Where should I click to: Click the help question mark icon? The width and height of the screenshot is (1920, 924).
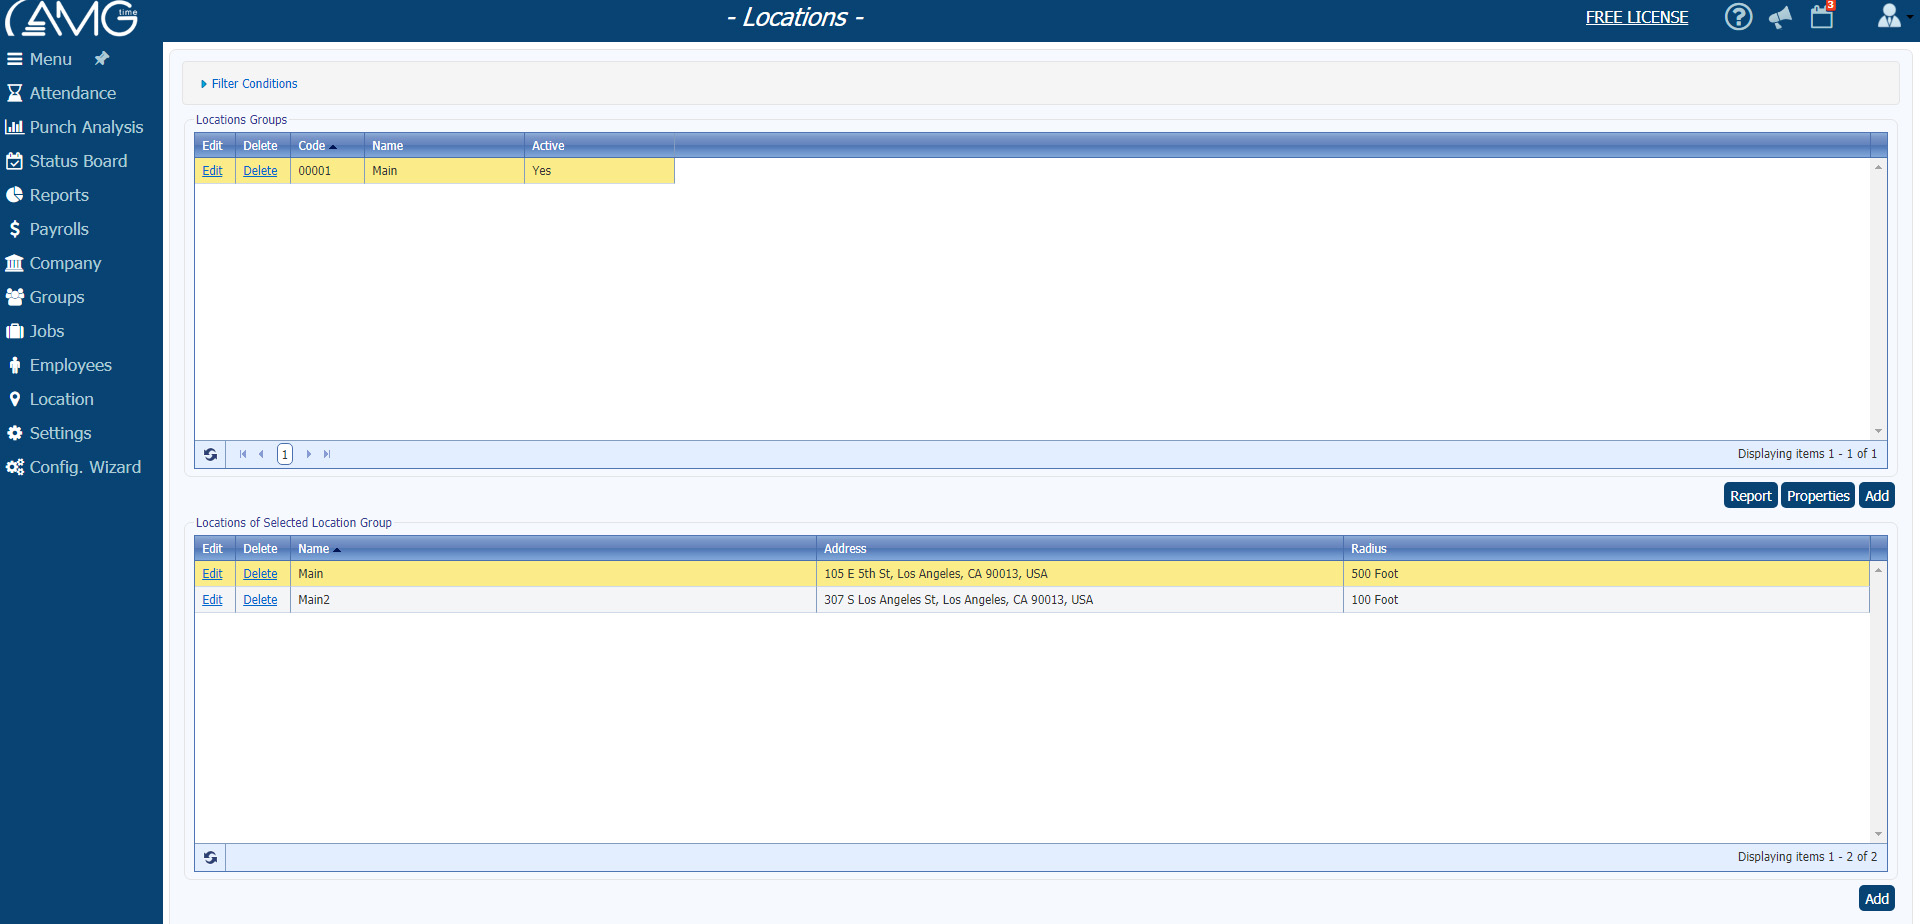(x=1738, y=17)
